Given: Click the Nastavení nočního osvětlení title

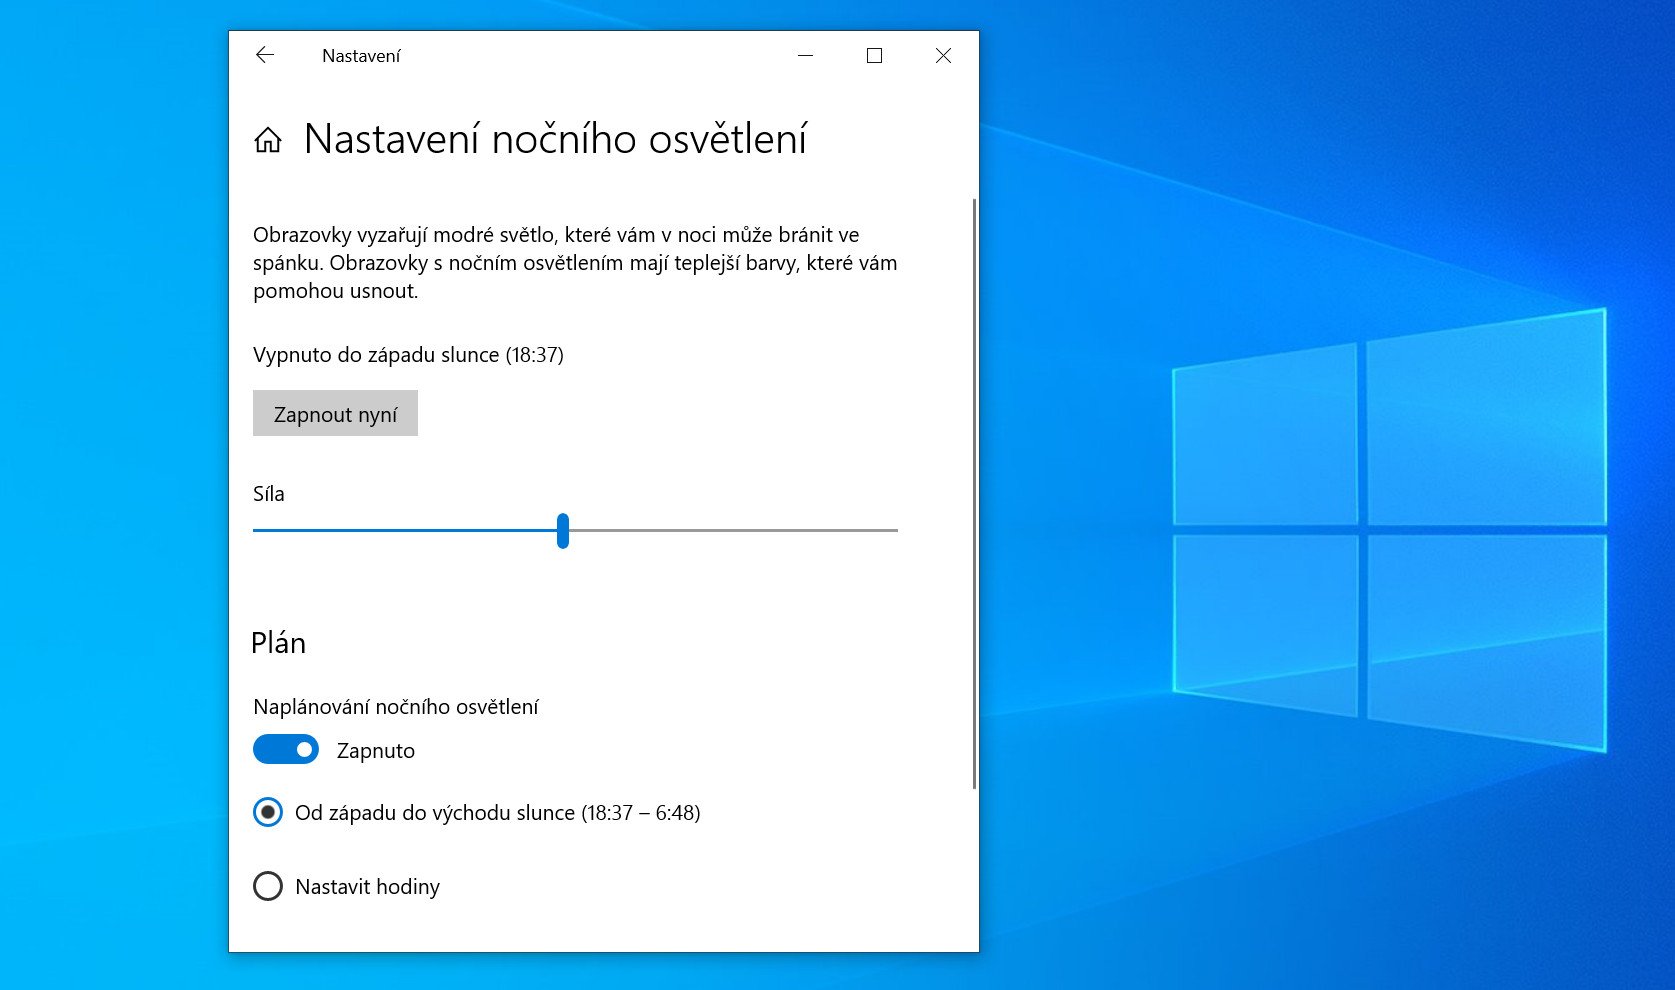Looking at the screenshot, I should pos(555,139).
